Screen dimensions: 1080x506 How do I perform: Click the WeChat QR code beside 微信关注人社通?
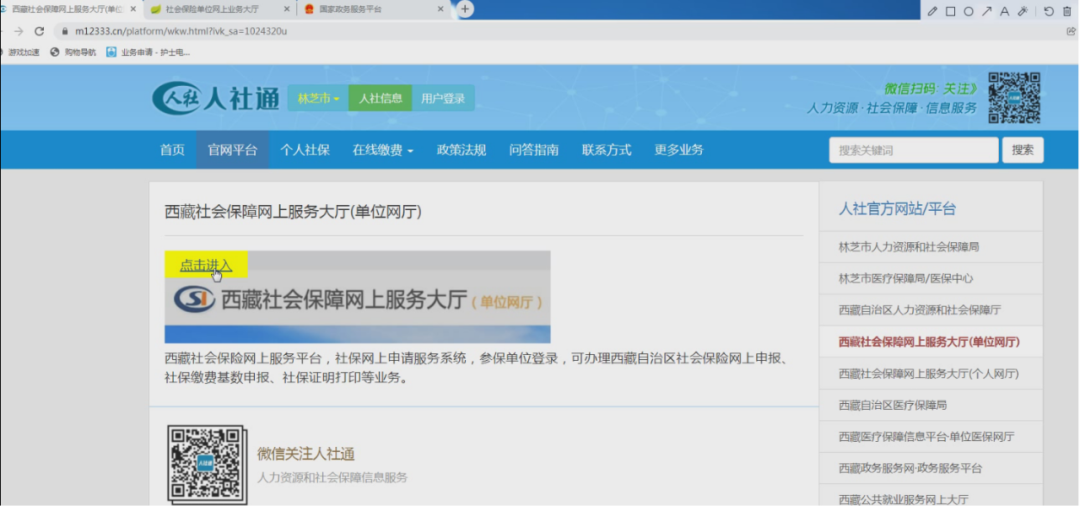(x=207, y=465)
